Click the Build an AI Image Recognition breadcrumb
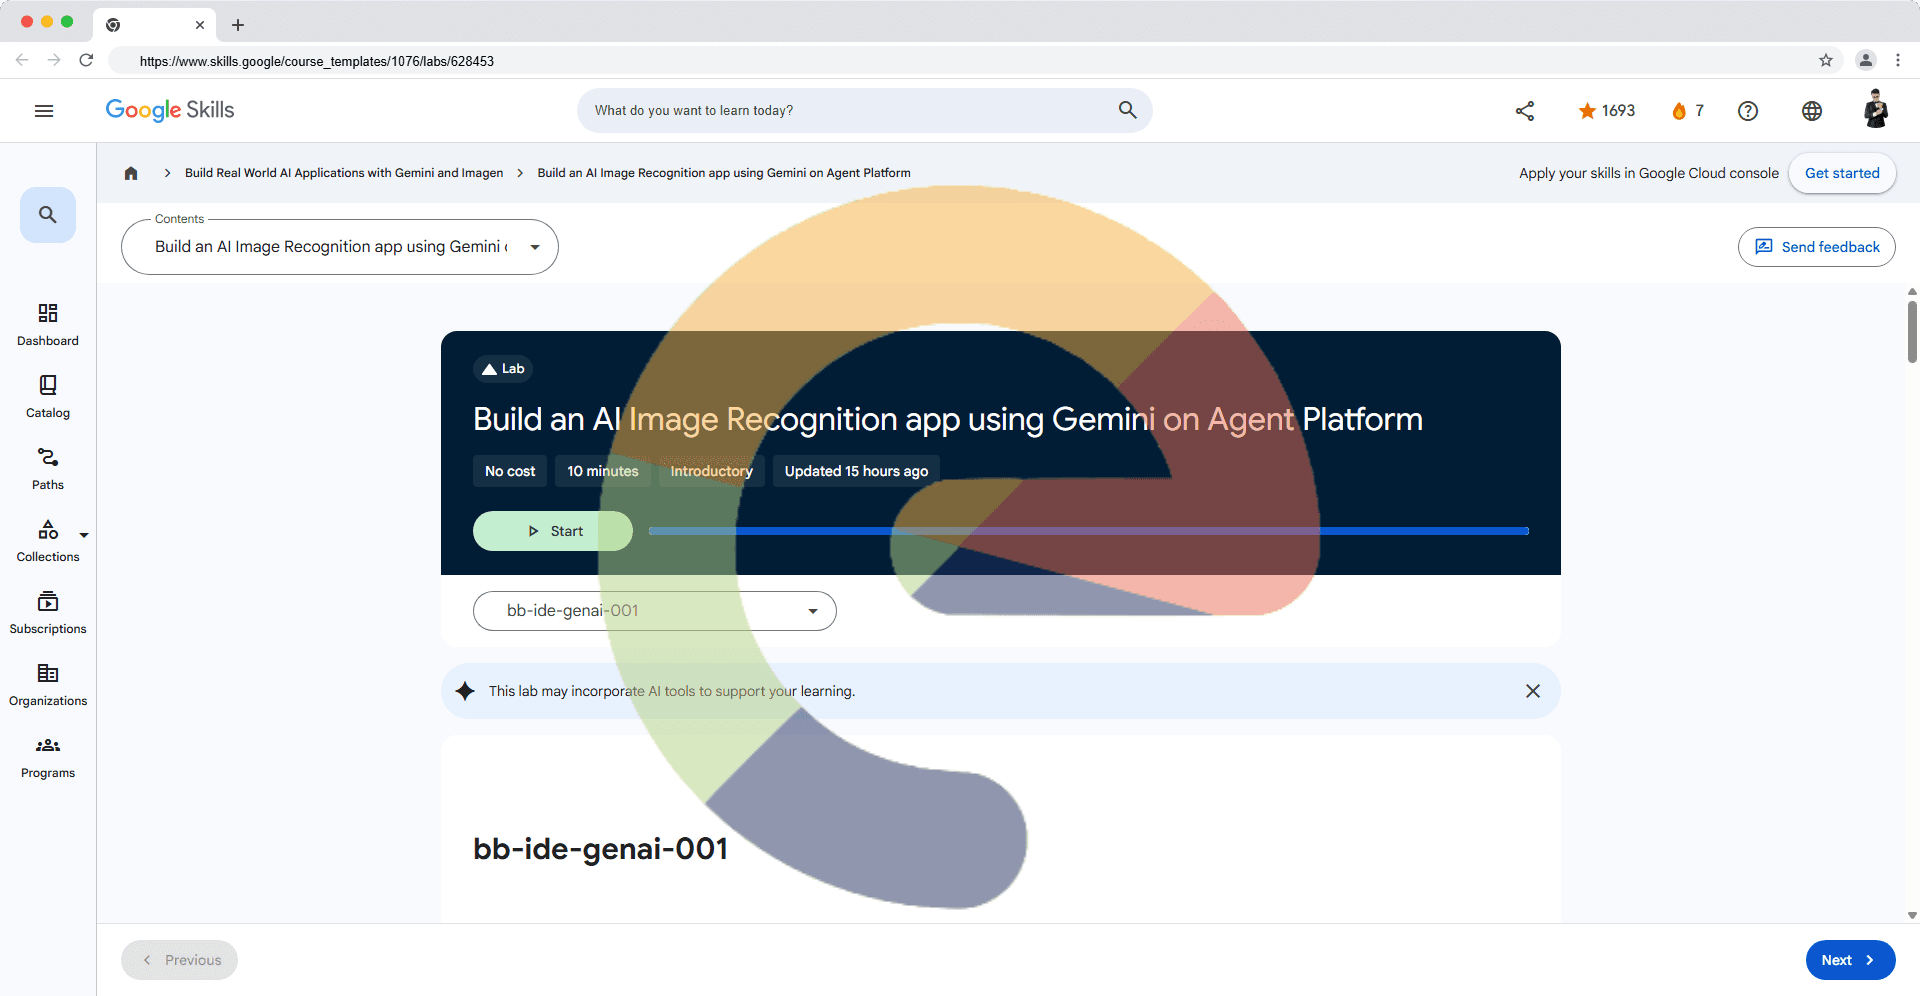Viewport: 1920px width, 996px height. point(724,173)
